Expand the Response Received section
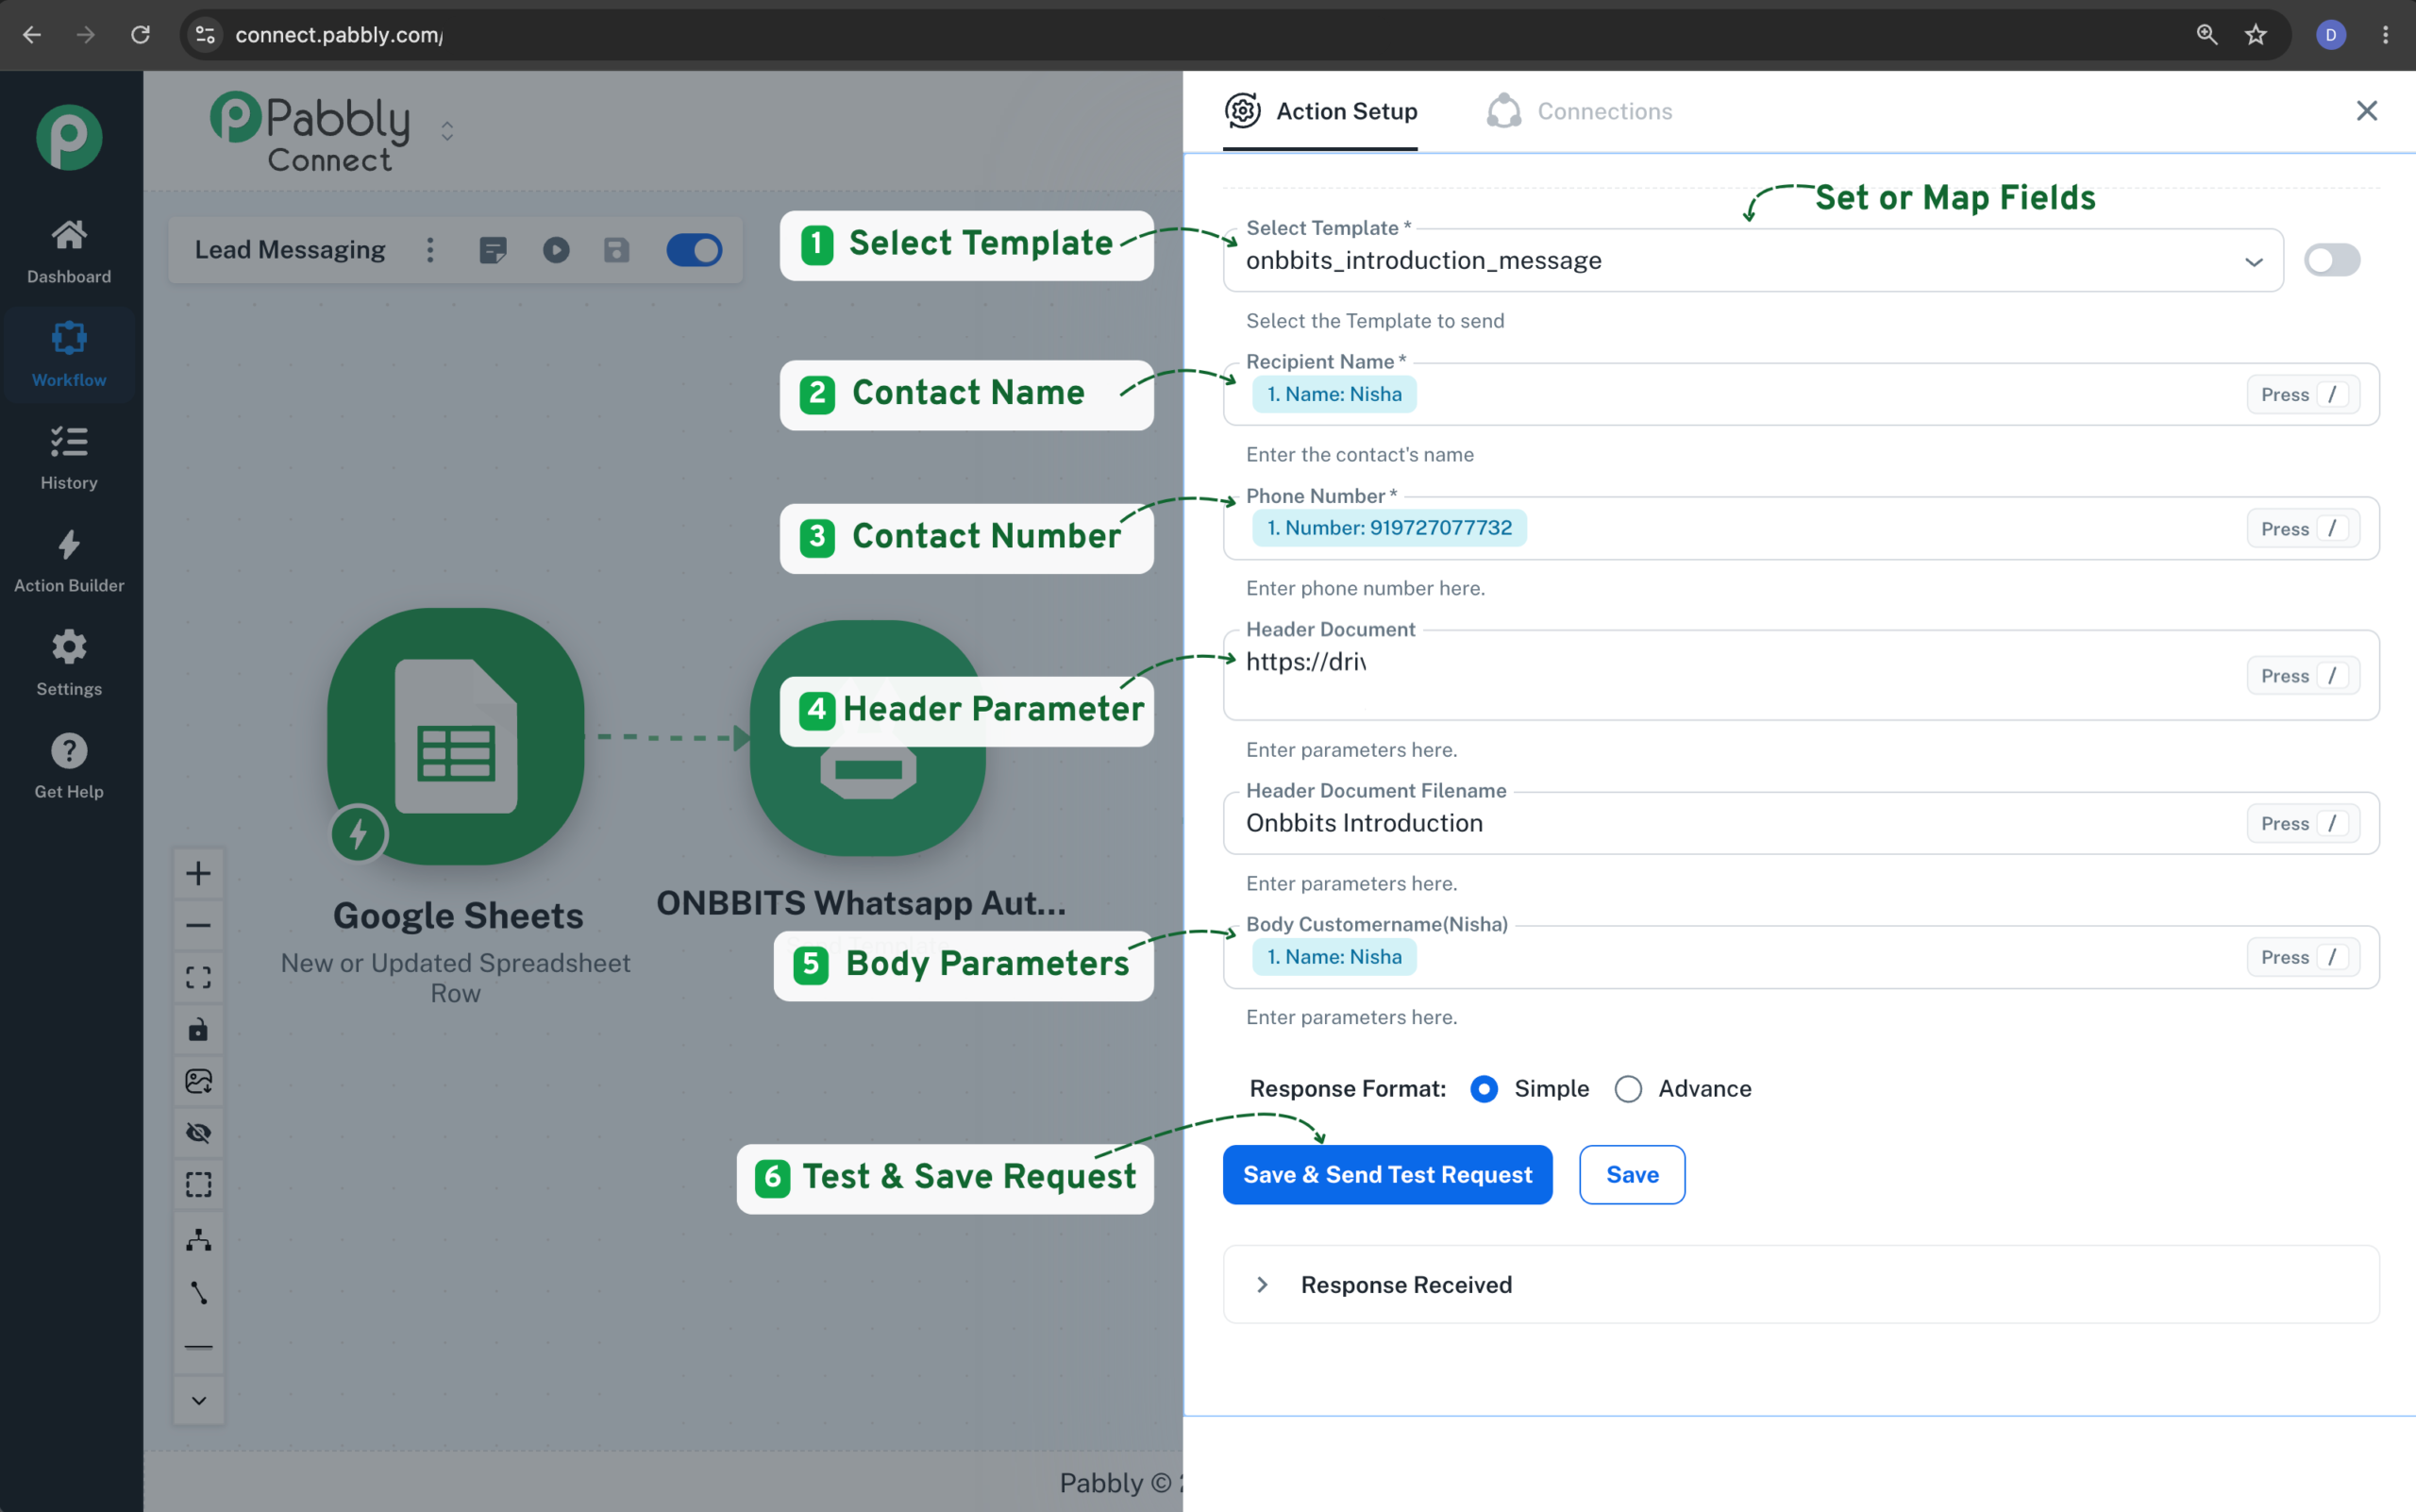Viewport: 2416px width, 1512px height. click(1801, 1284)
